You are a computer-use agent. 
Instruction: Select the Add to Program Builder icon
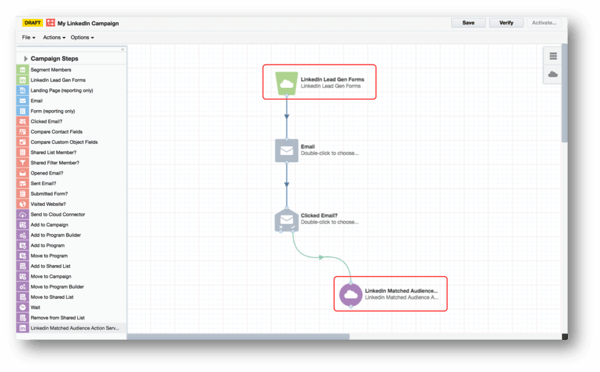[23, 235]
